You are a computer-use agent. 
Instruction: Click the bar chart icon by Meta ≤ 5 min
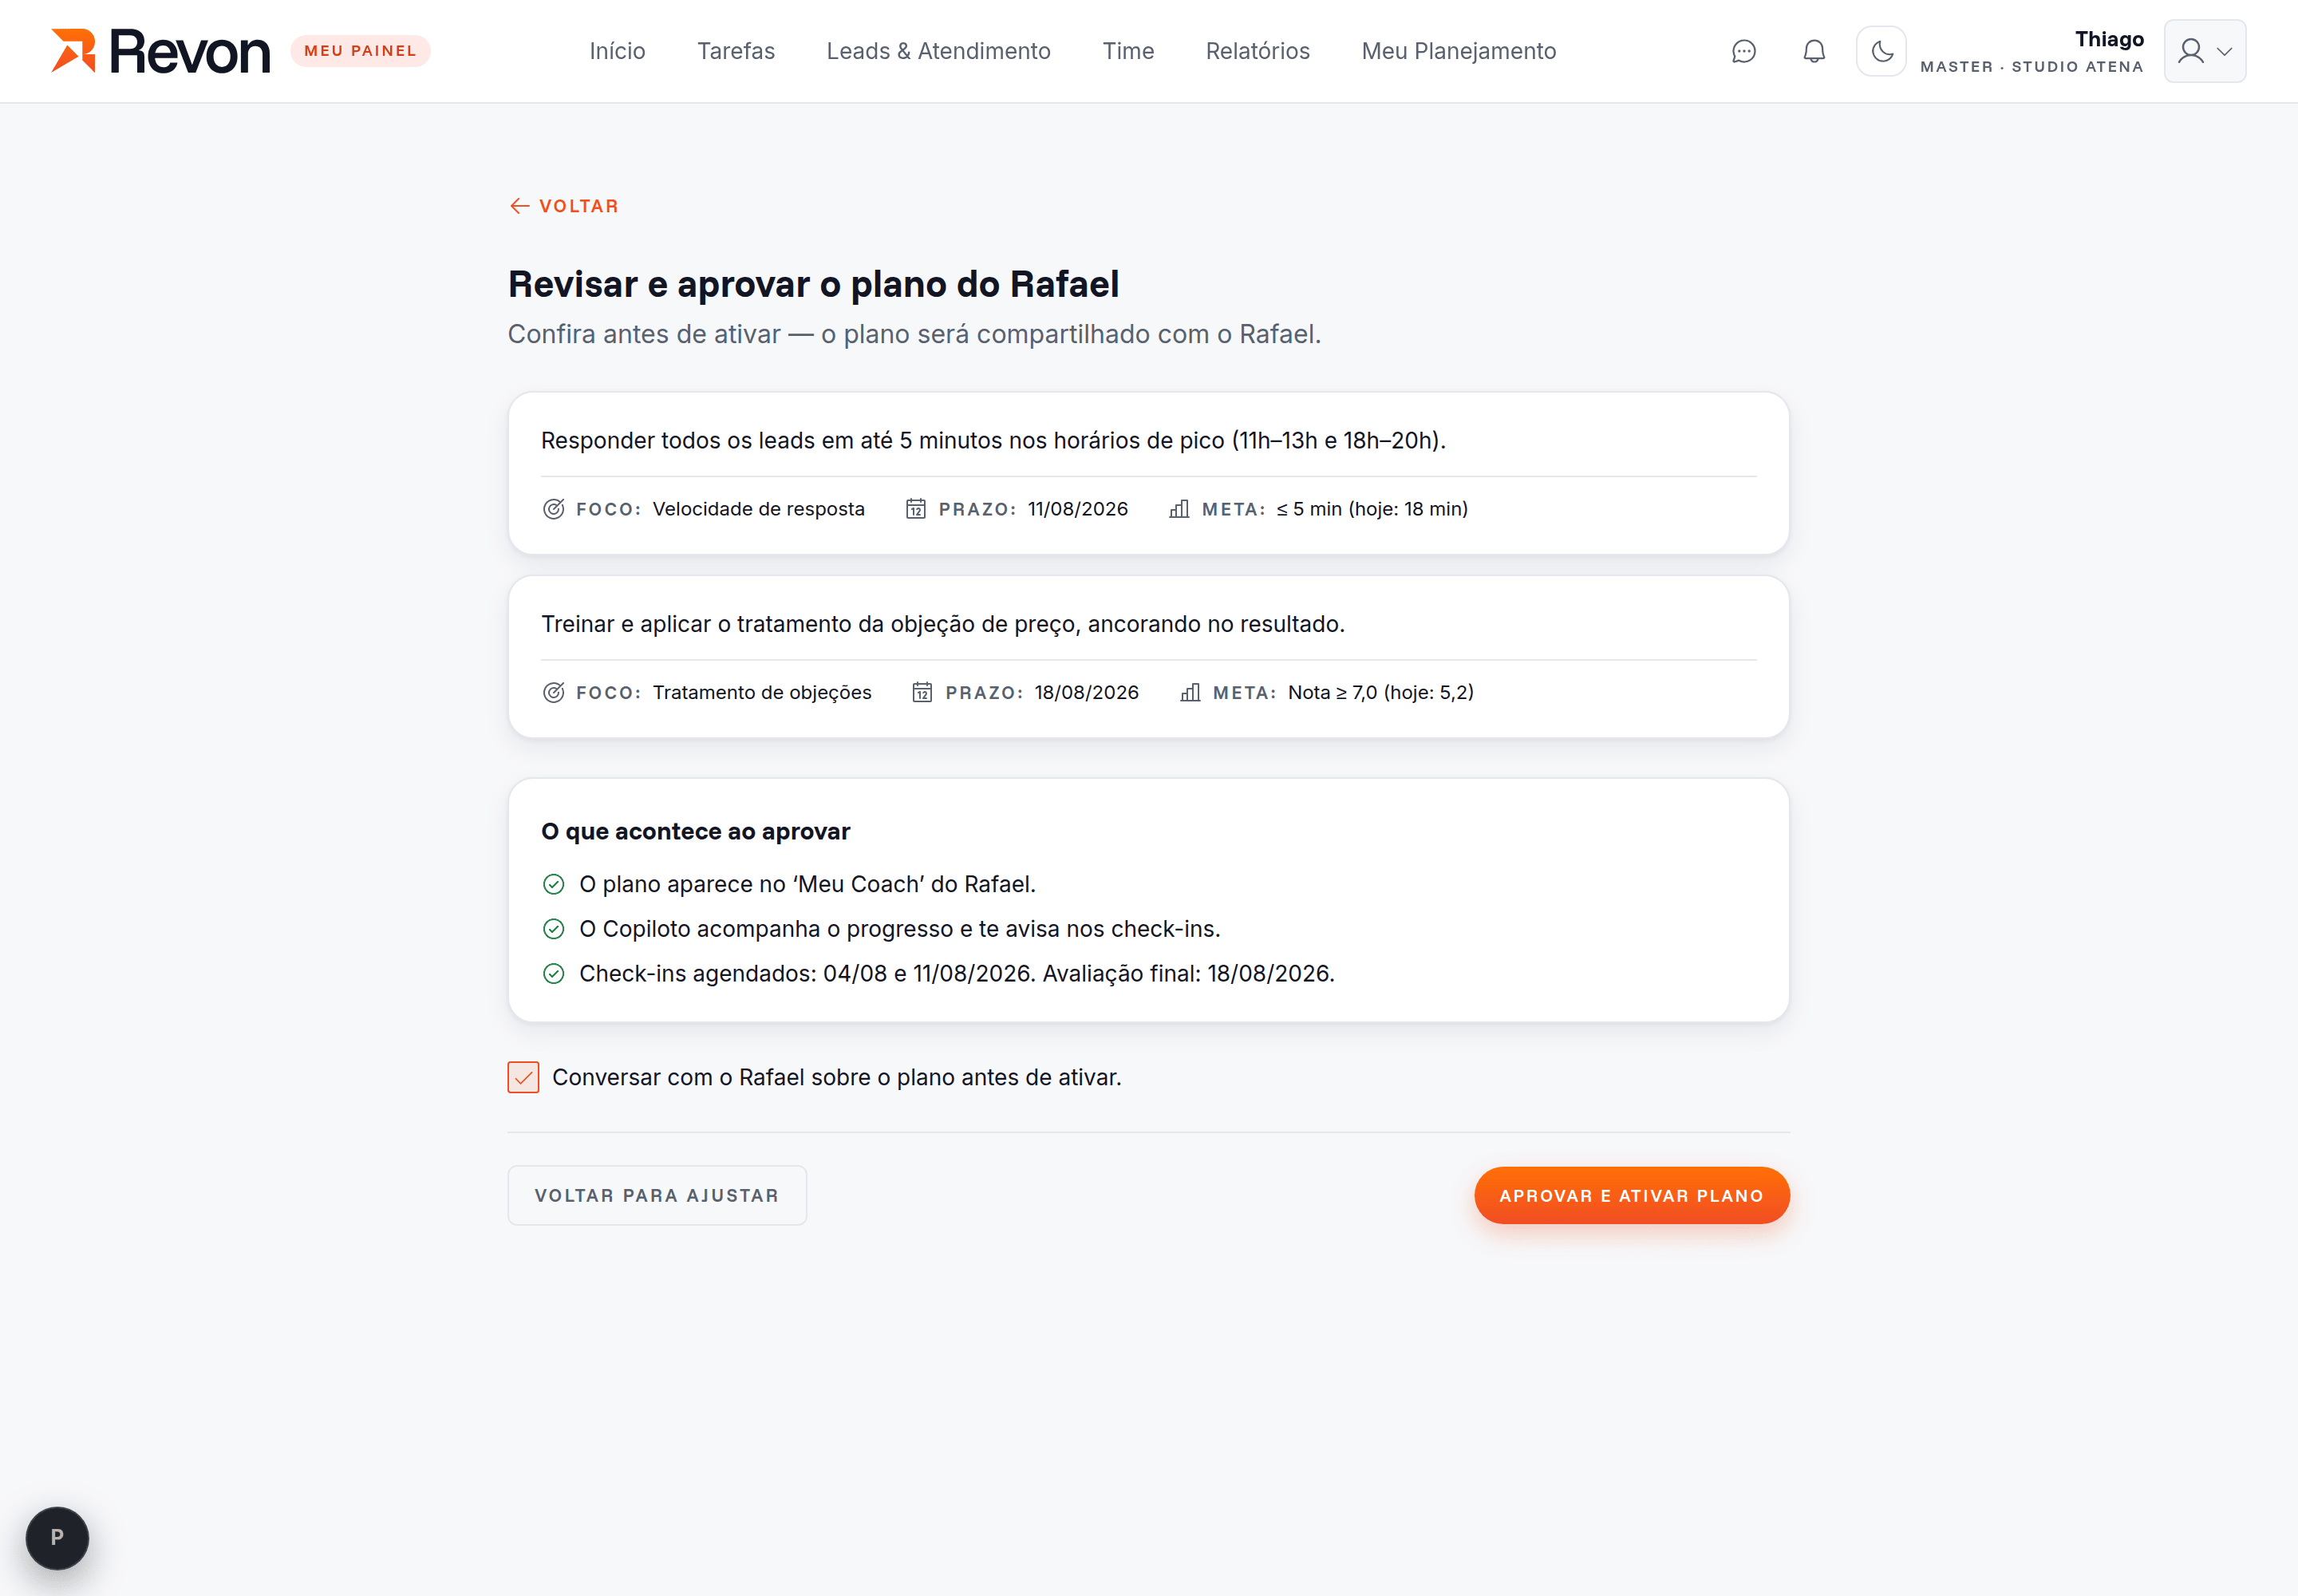tap(1179, 509)
